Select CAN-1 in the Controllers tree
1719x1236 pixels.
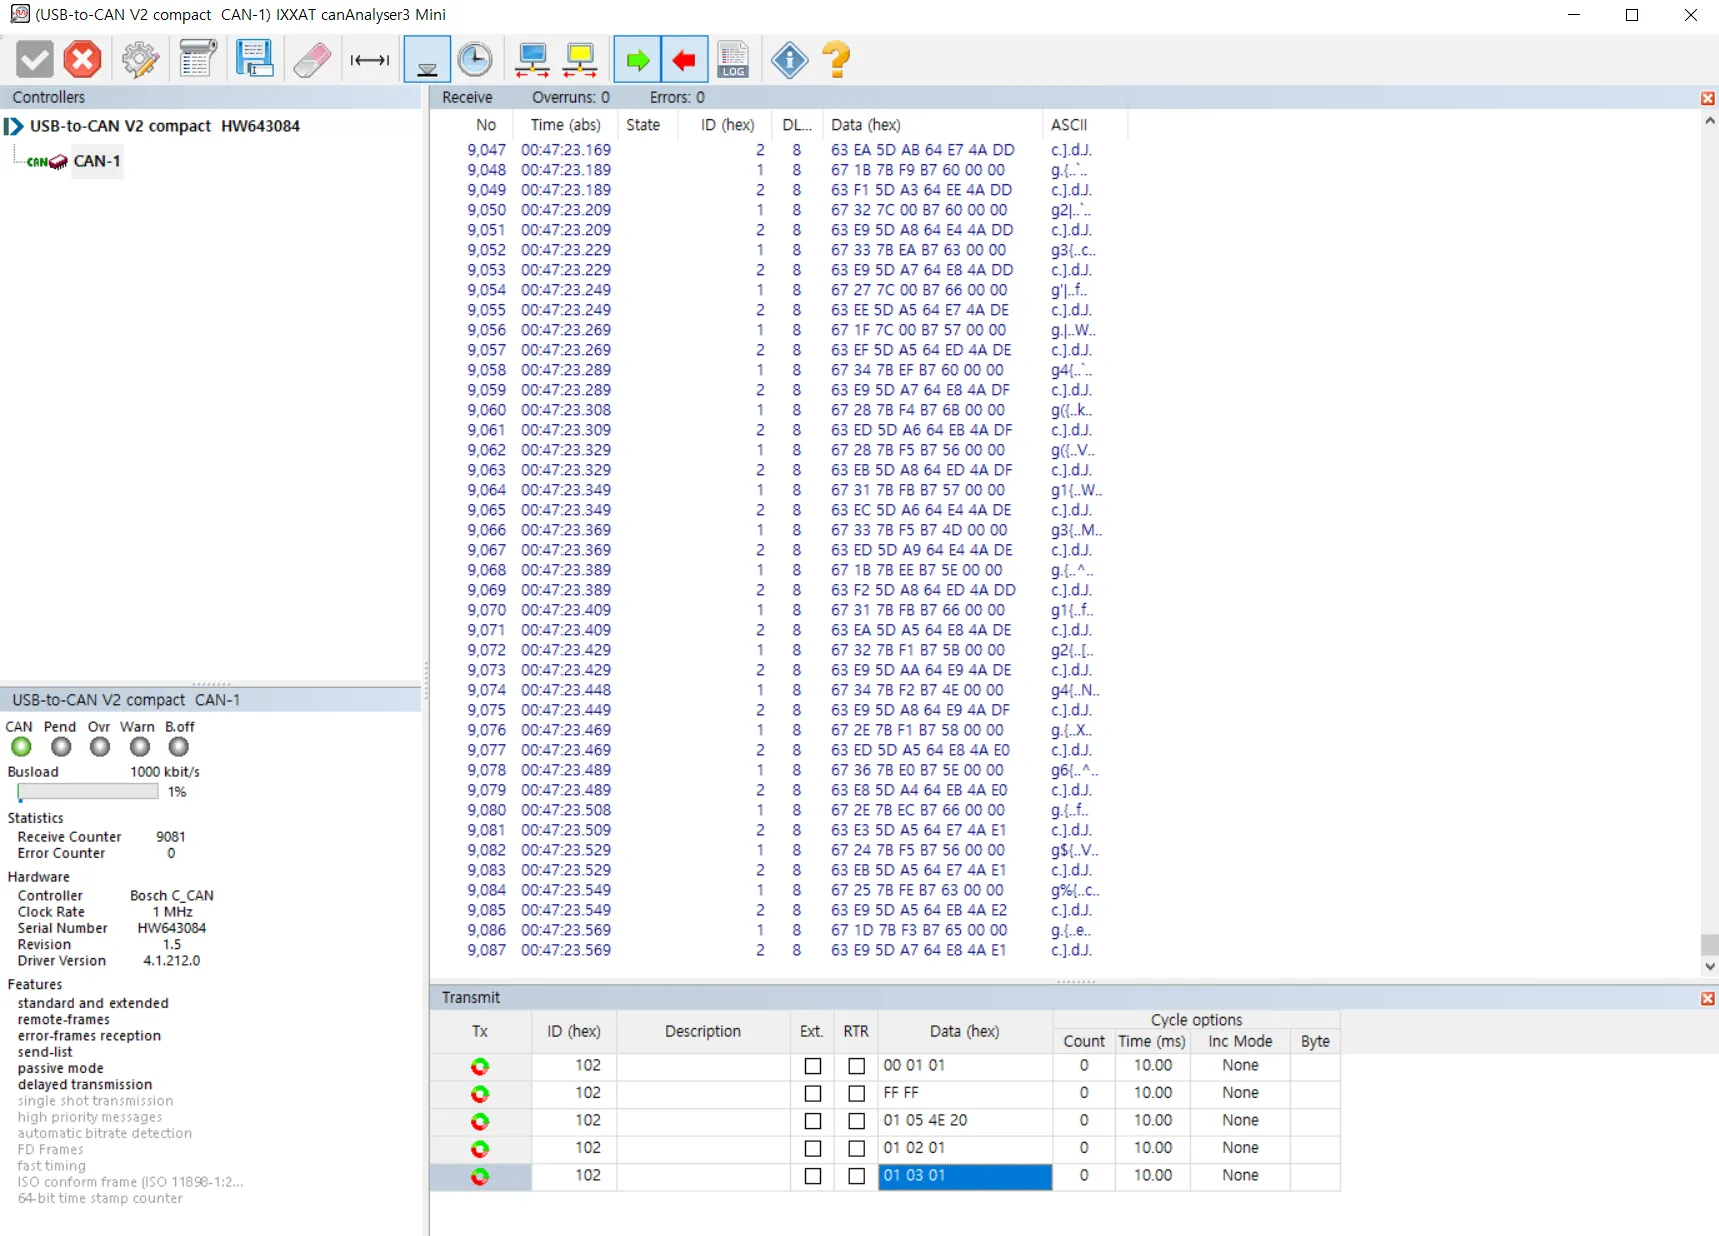point(97,161)
